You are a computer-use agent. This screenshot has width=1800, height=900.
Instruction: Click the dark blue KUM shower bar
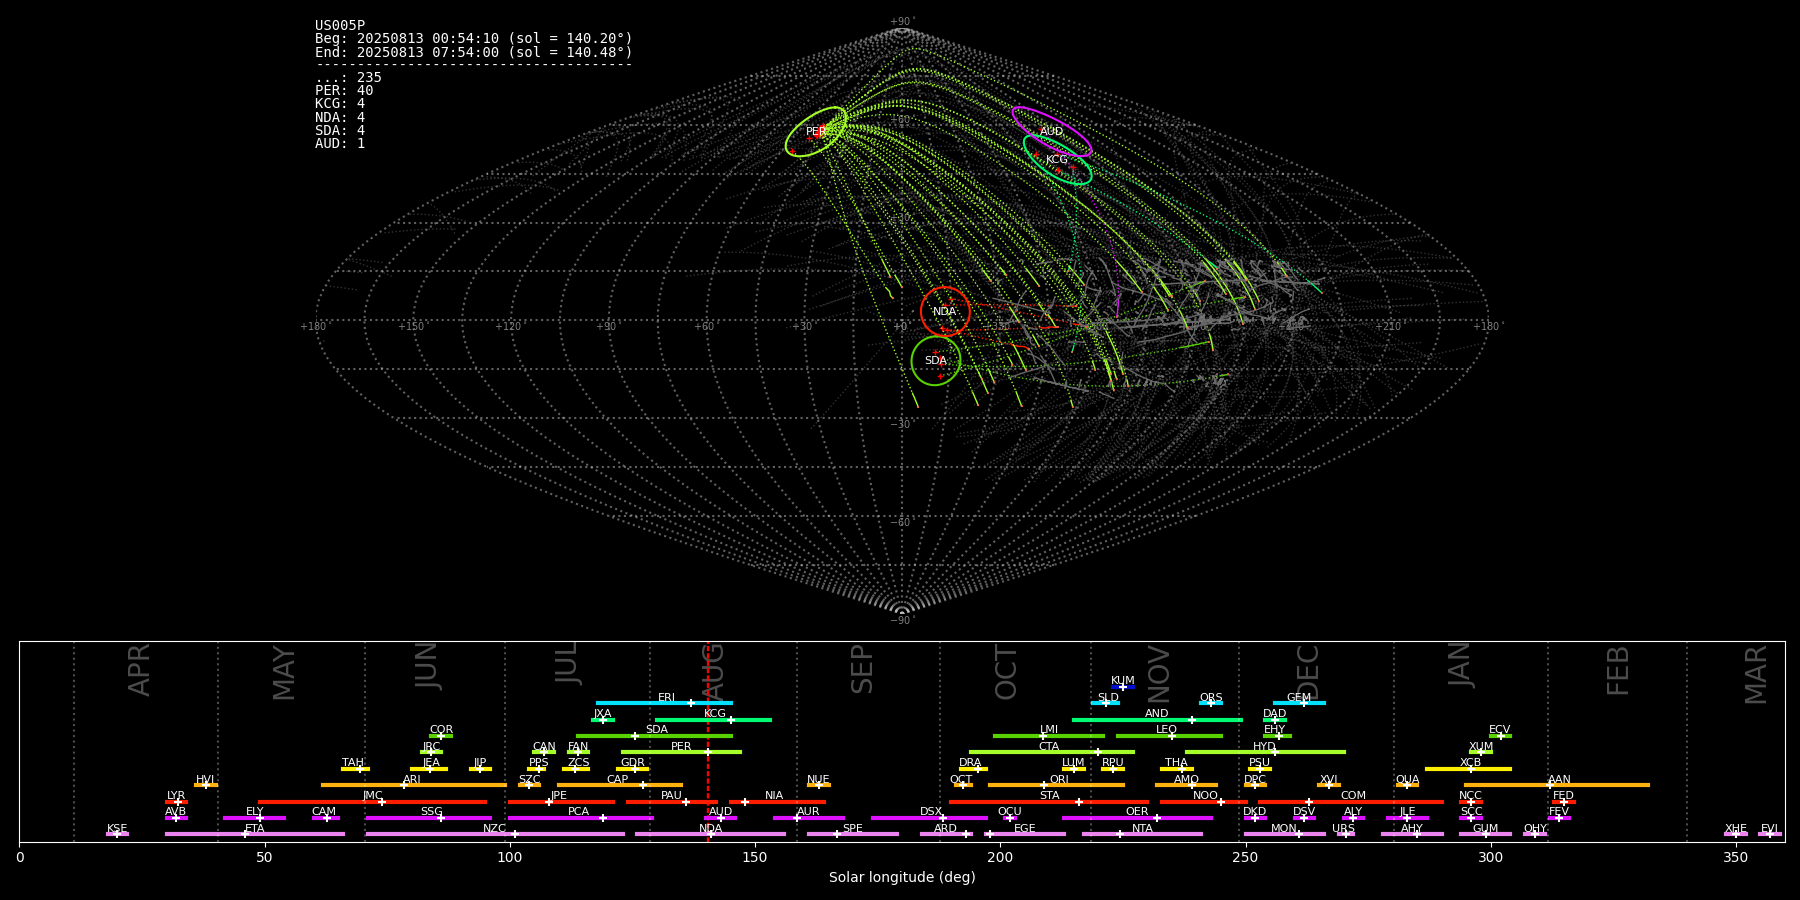pos(1123,687)
